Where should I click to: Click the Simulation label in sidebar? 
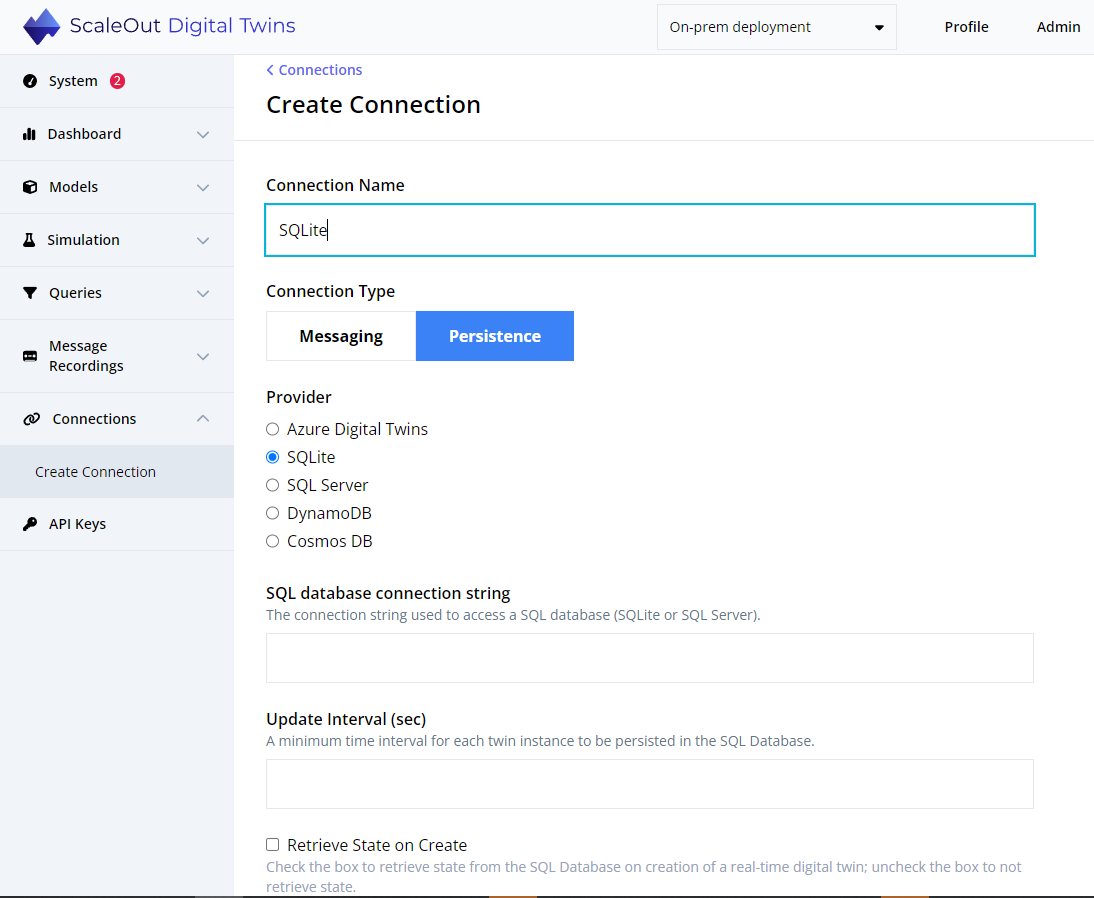(84, 240)
